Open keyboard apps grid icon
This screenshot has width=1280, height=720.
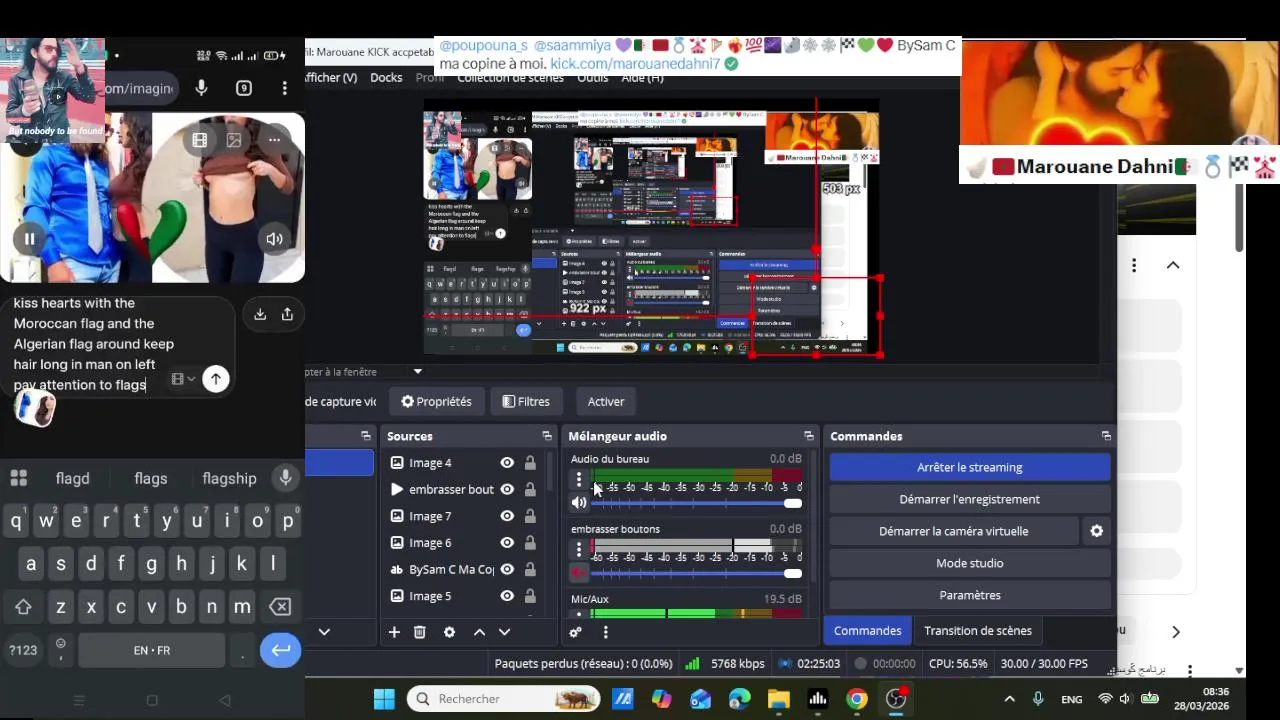coord(18,478)
